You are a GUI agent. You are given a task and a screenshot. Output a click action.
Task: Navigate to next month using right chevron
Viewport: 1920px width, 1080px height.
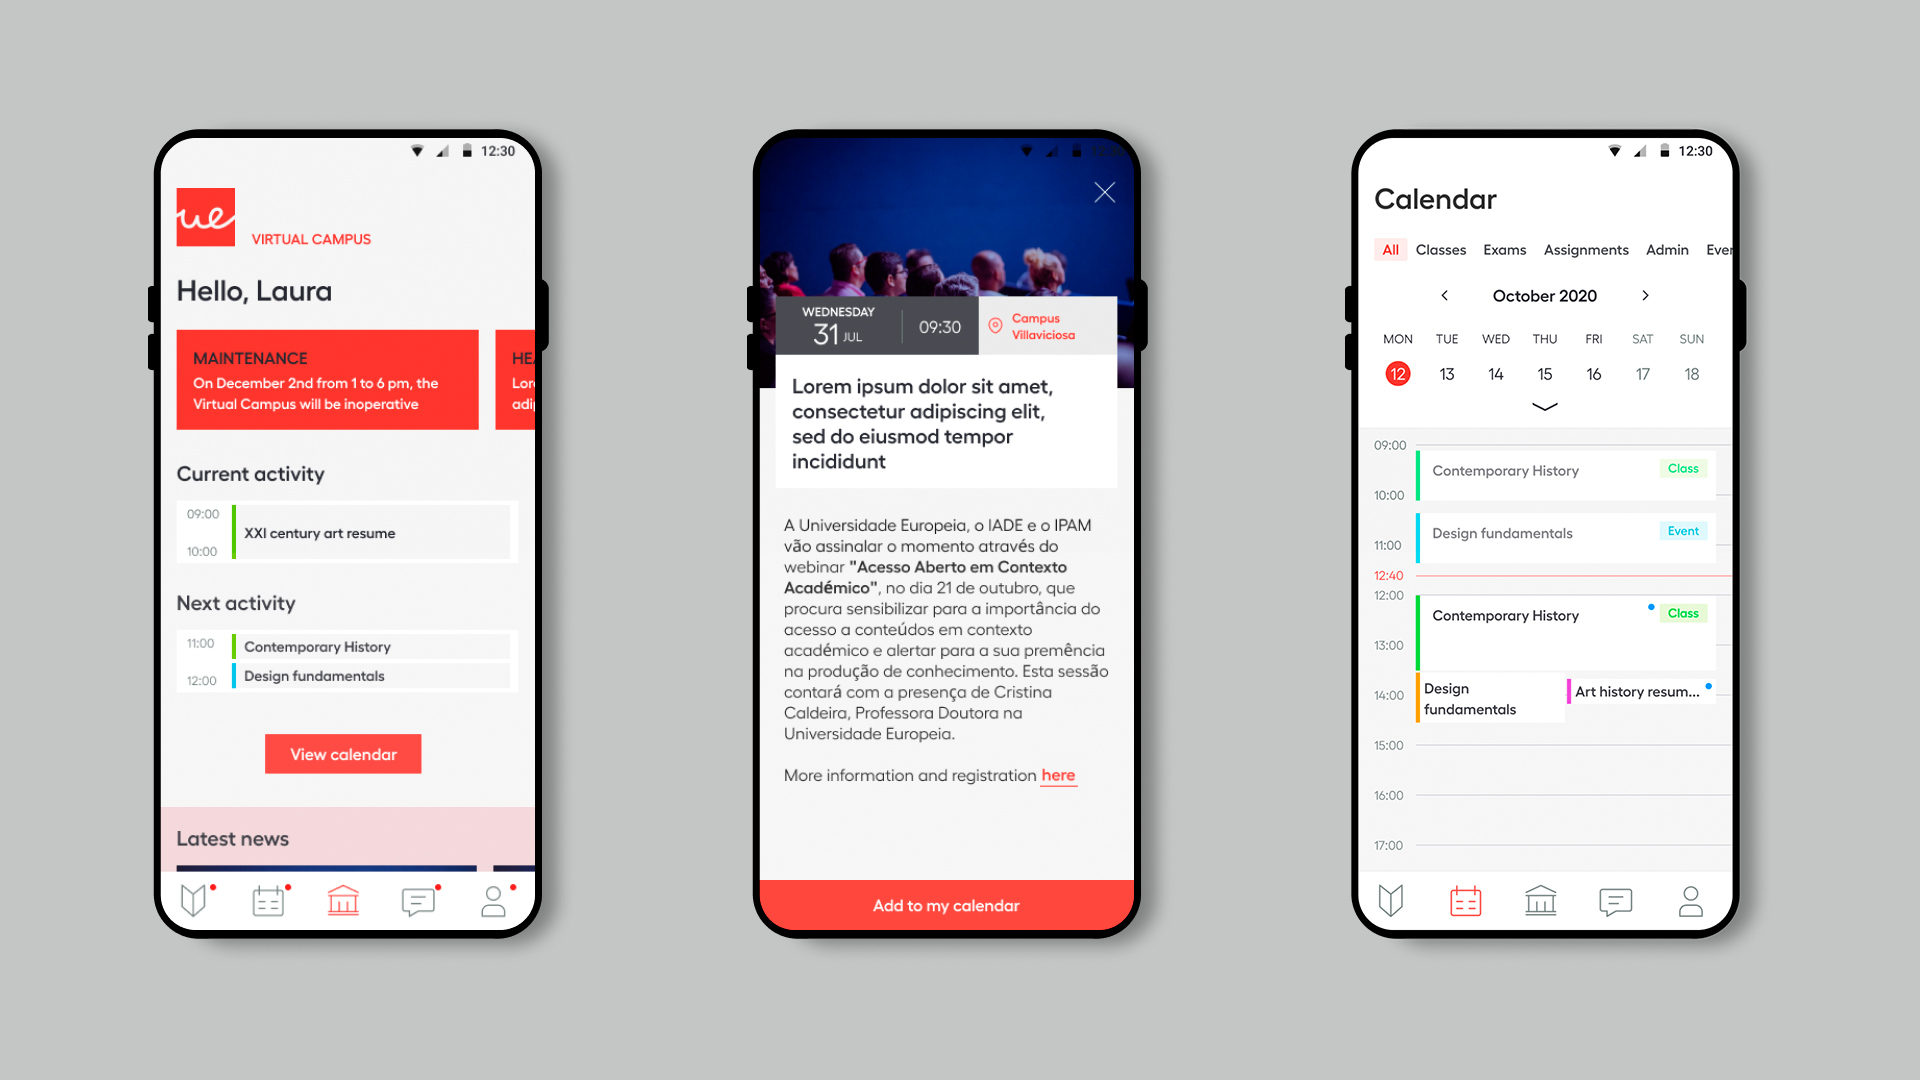click(1643, 294)
